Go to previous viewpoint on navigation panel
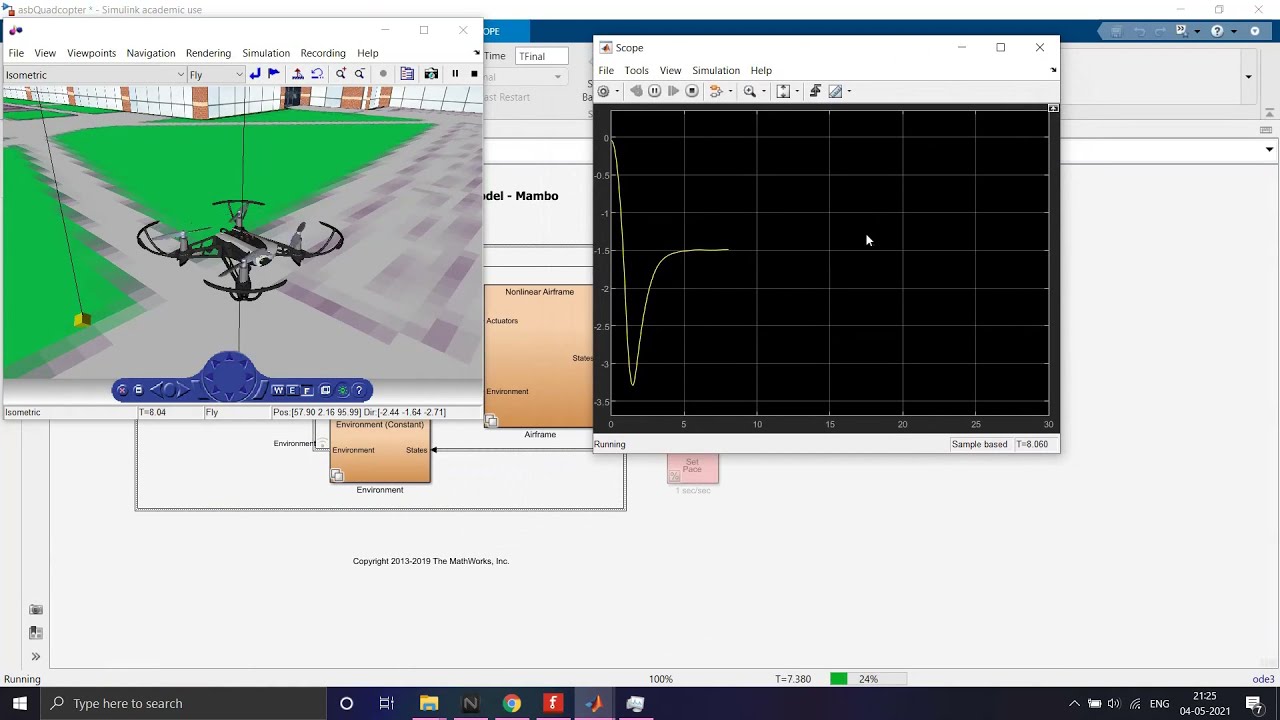This screenshot has height=720, width=1280. pyautogui.click(x=156, y=390)
